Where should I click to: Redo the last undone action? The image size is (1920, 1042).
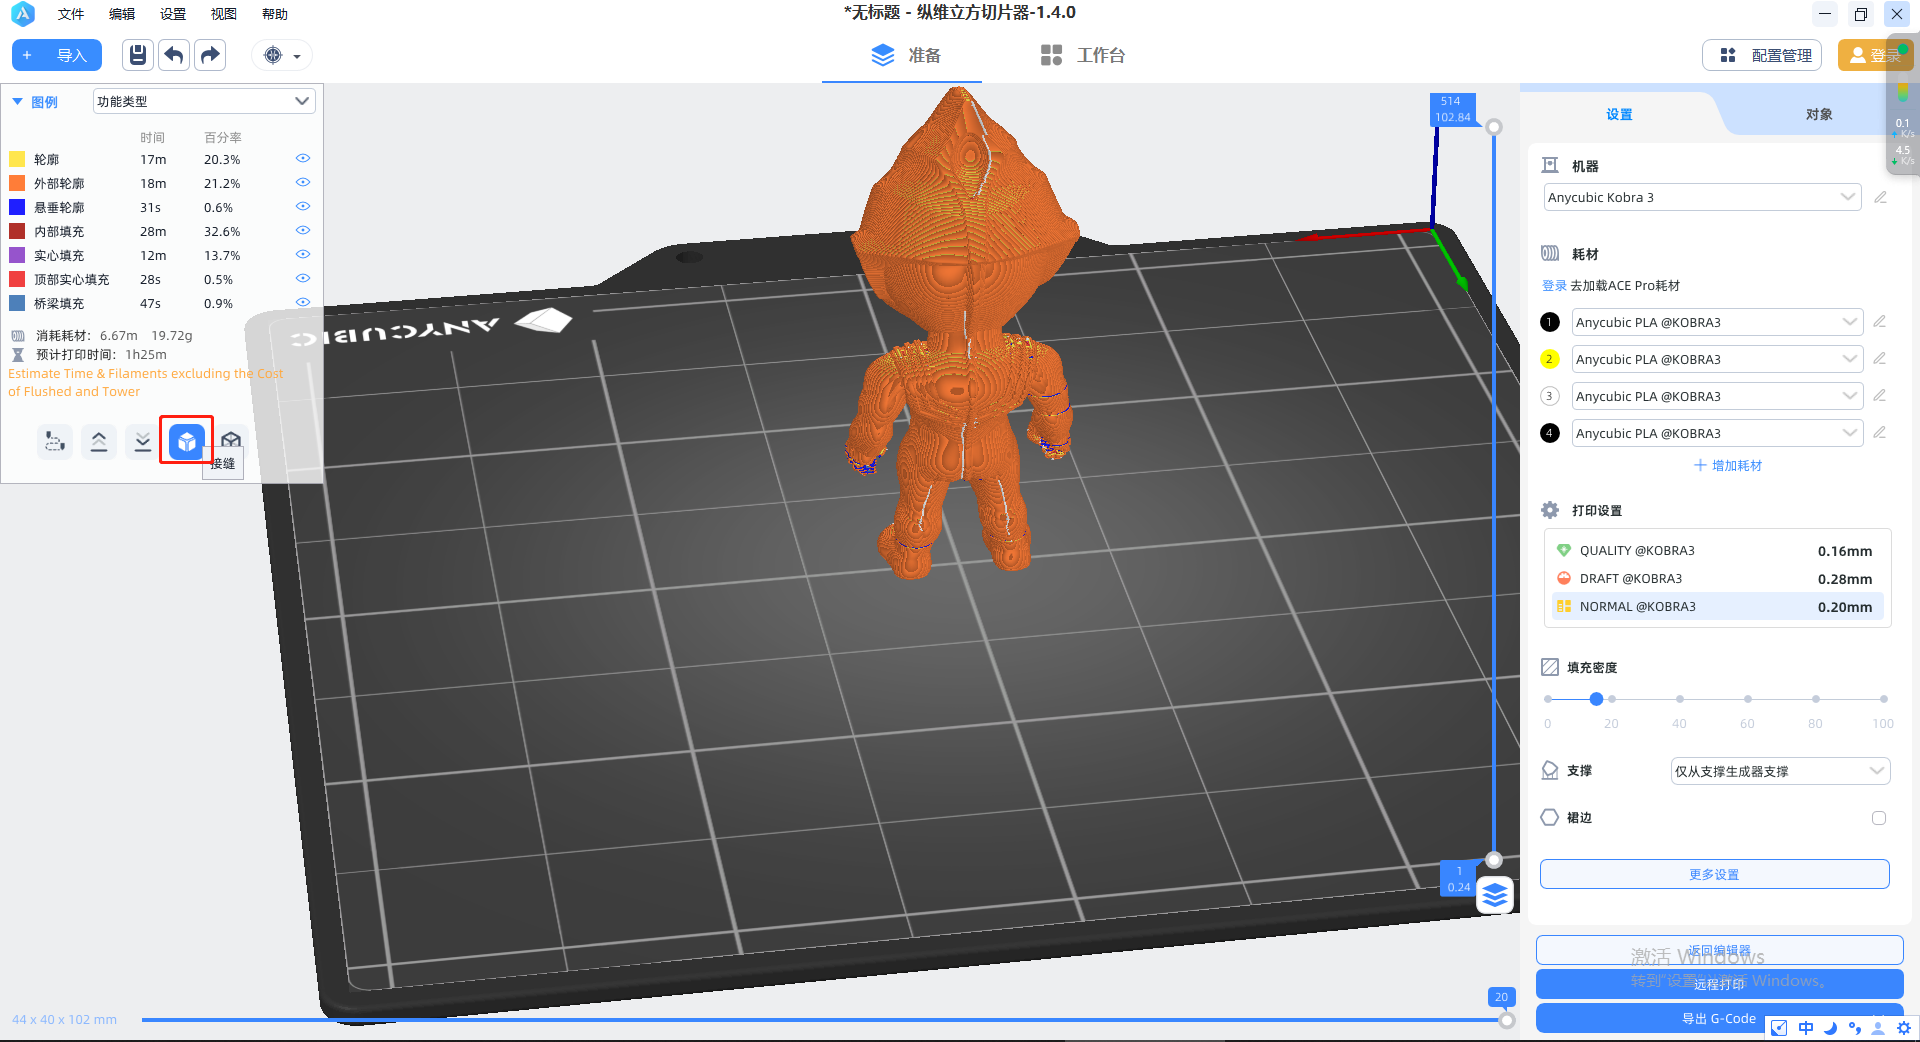tap(210, 55)
